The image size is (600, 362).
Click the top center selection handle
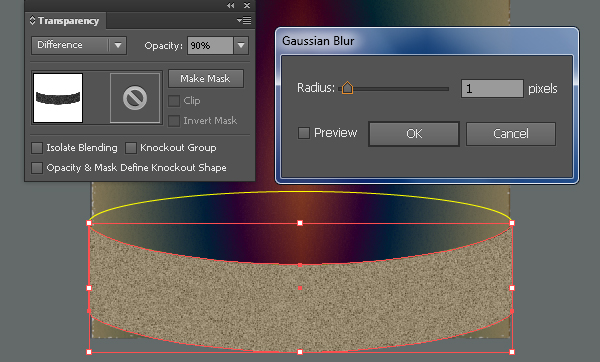tap(300, 223)
